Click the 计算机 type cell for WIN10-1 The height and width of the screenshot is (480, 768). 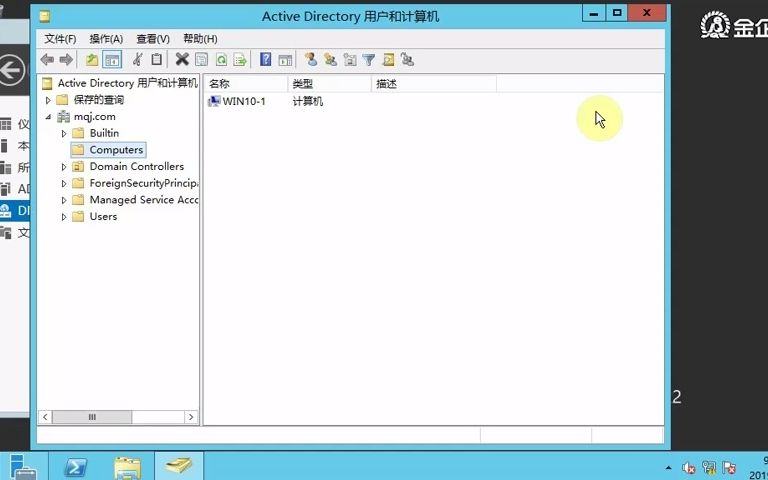tap(308, 101)
